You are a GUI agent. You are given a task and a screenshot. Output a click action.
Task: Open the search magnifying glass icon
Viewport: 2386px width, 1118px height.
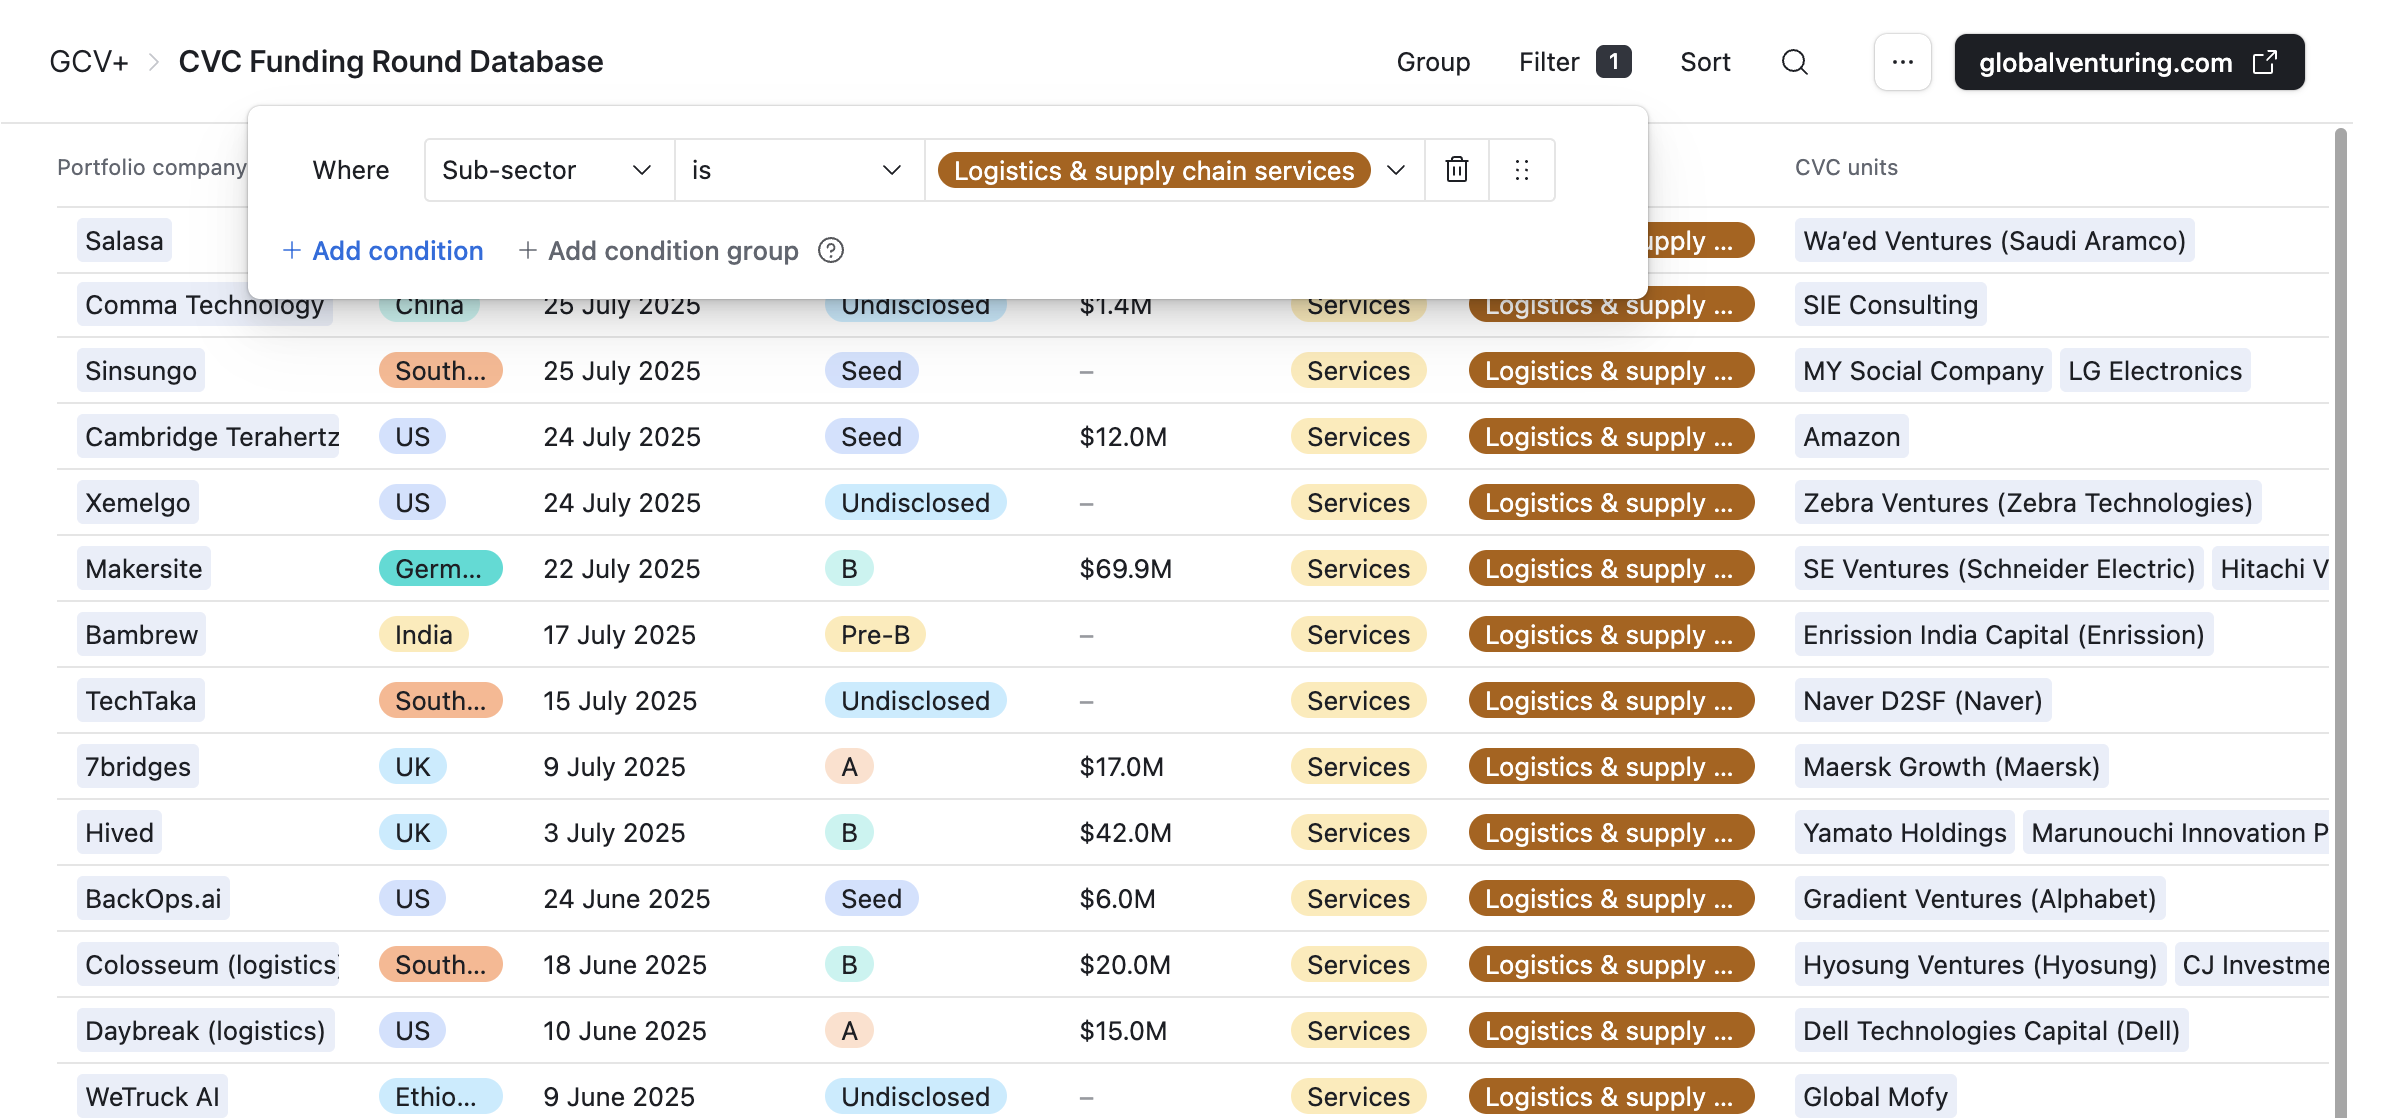tap(1794, 62)
